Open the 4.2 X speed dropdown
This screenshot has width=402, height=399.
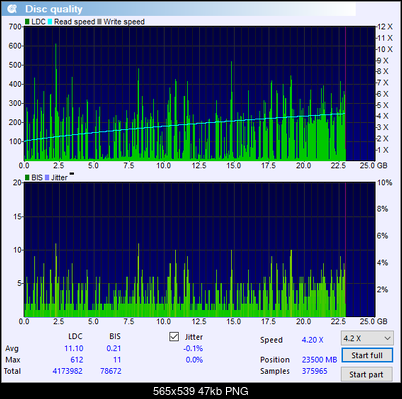pyautogui.click(x=367, y=338)
